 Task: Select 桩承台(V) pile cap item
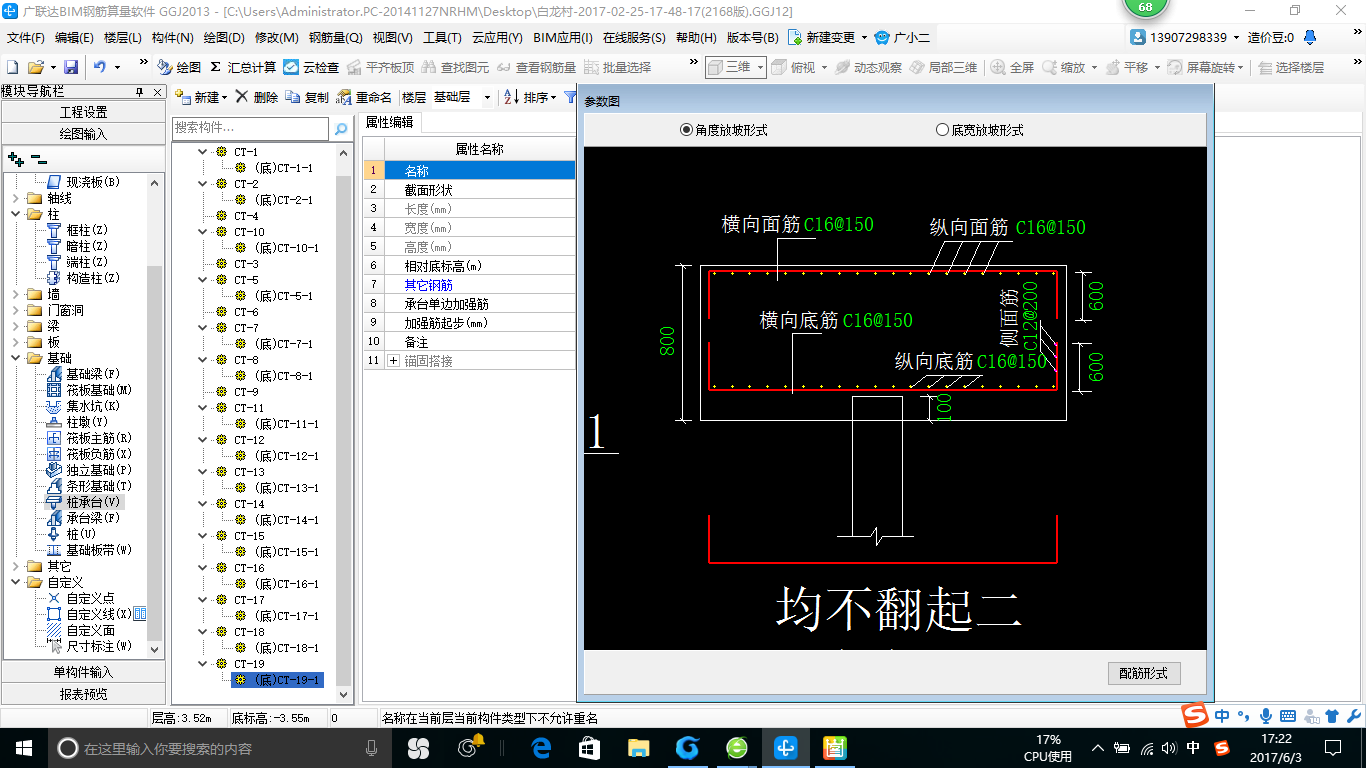click(84, 502)
